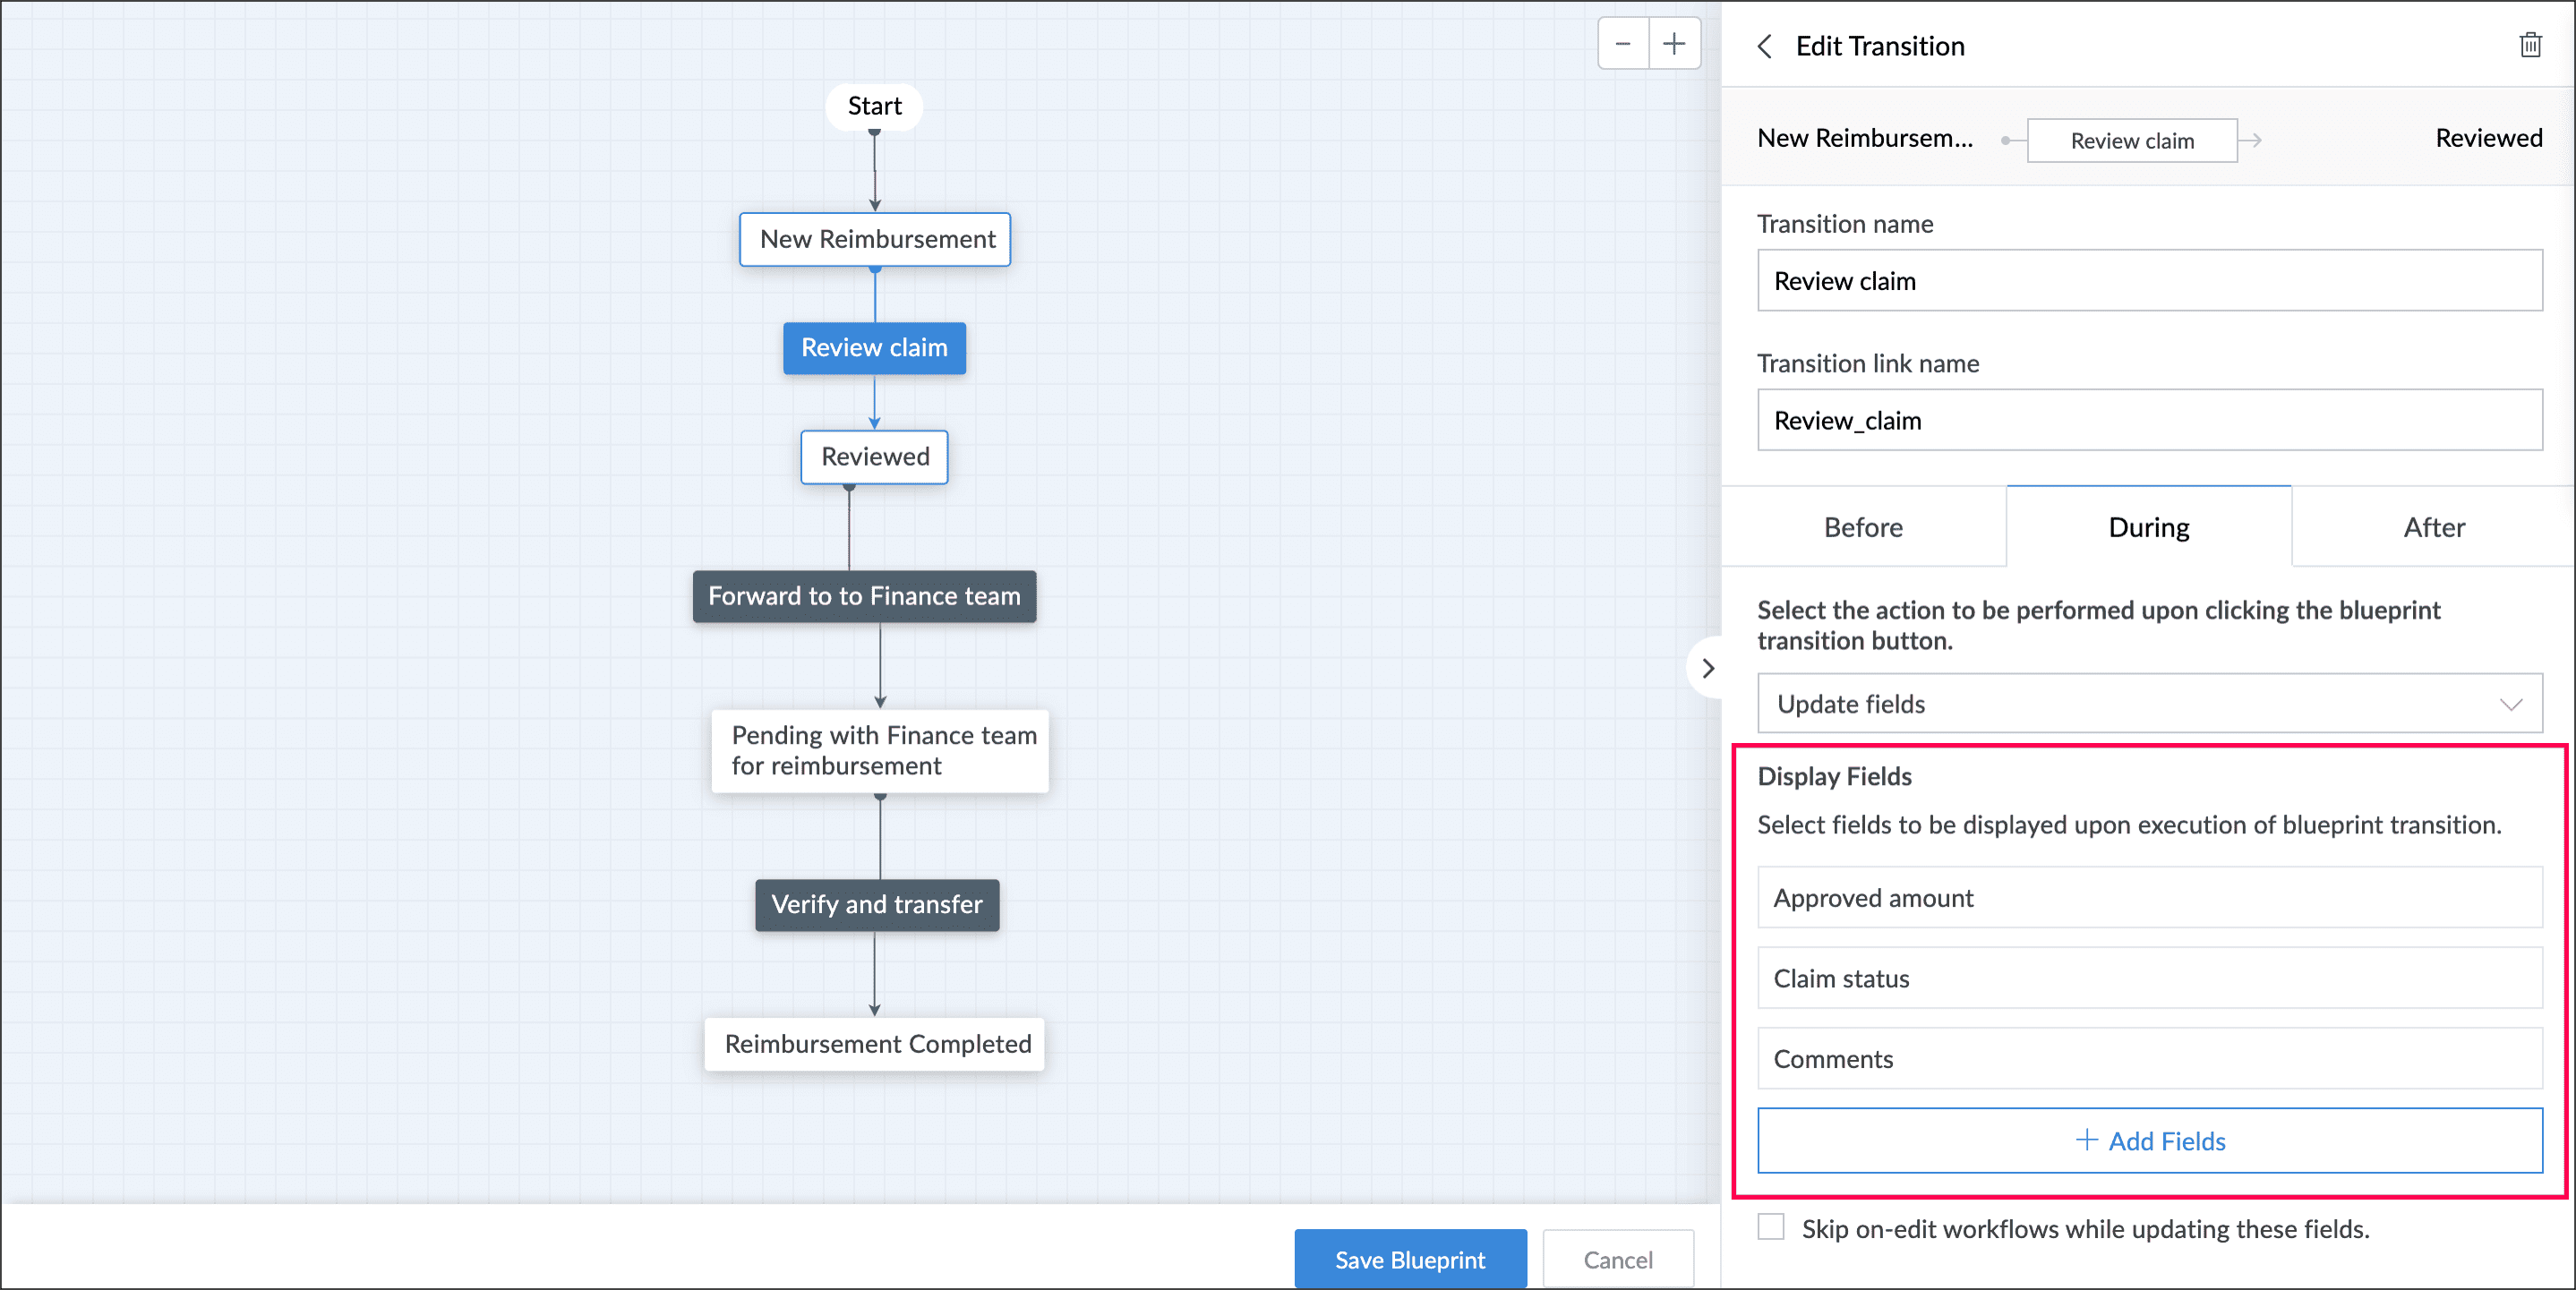2576x1290 pixels.
Task: Select the During tab
Action: pos(2148,527)
